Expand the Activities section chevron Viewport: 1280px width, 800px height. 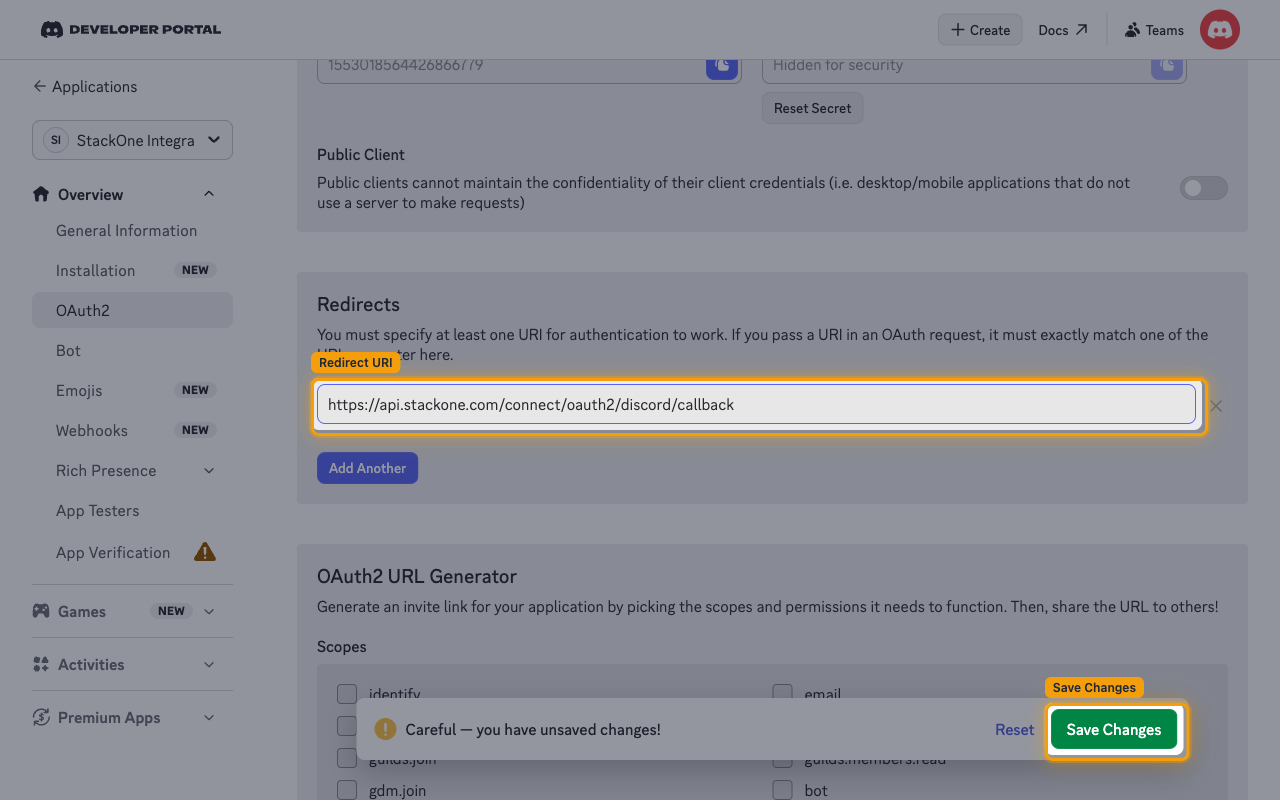209,664
